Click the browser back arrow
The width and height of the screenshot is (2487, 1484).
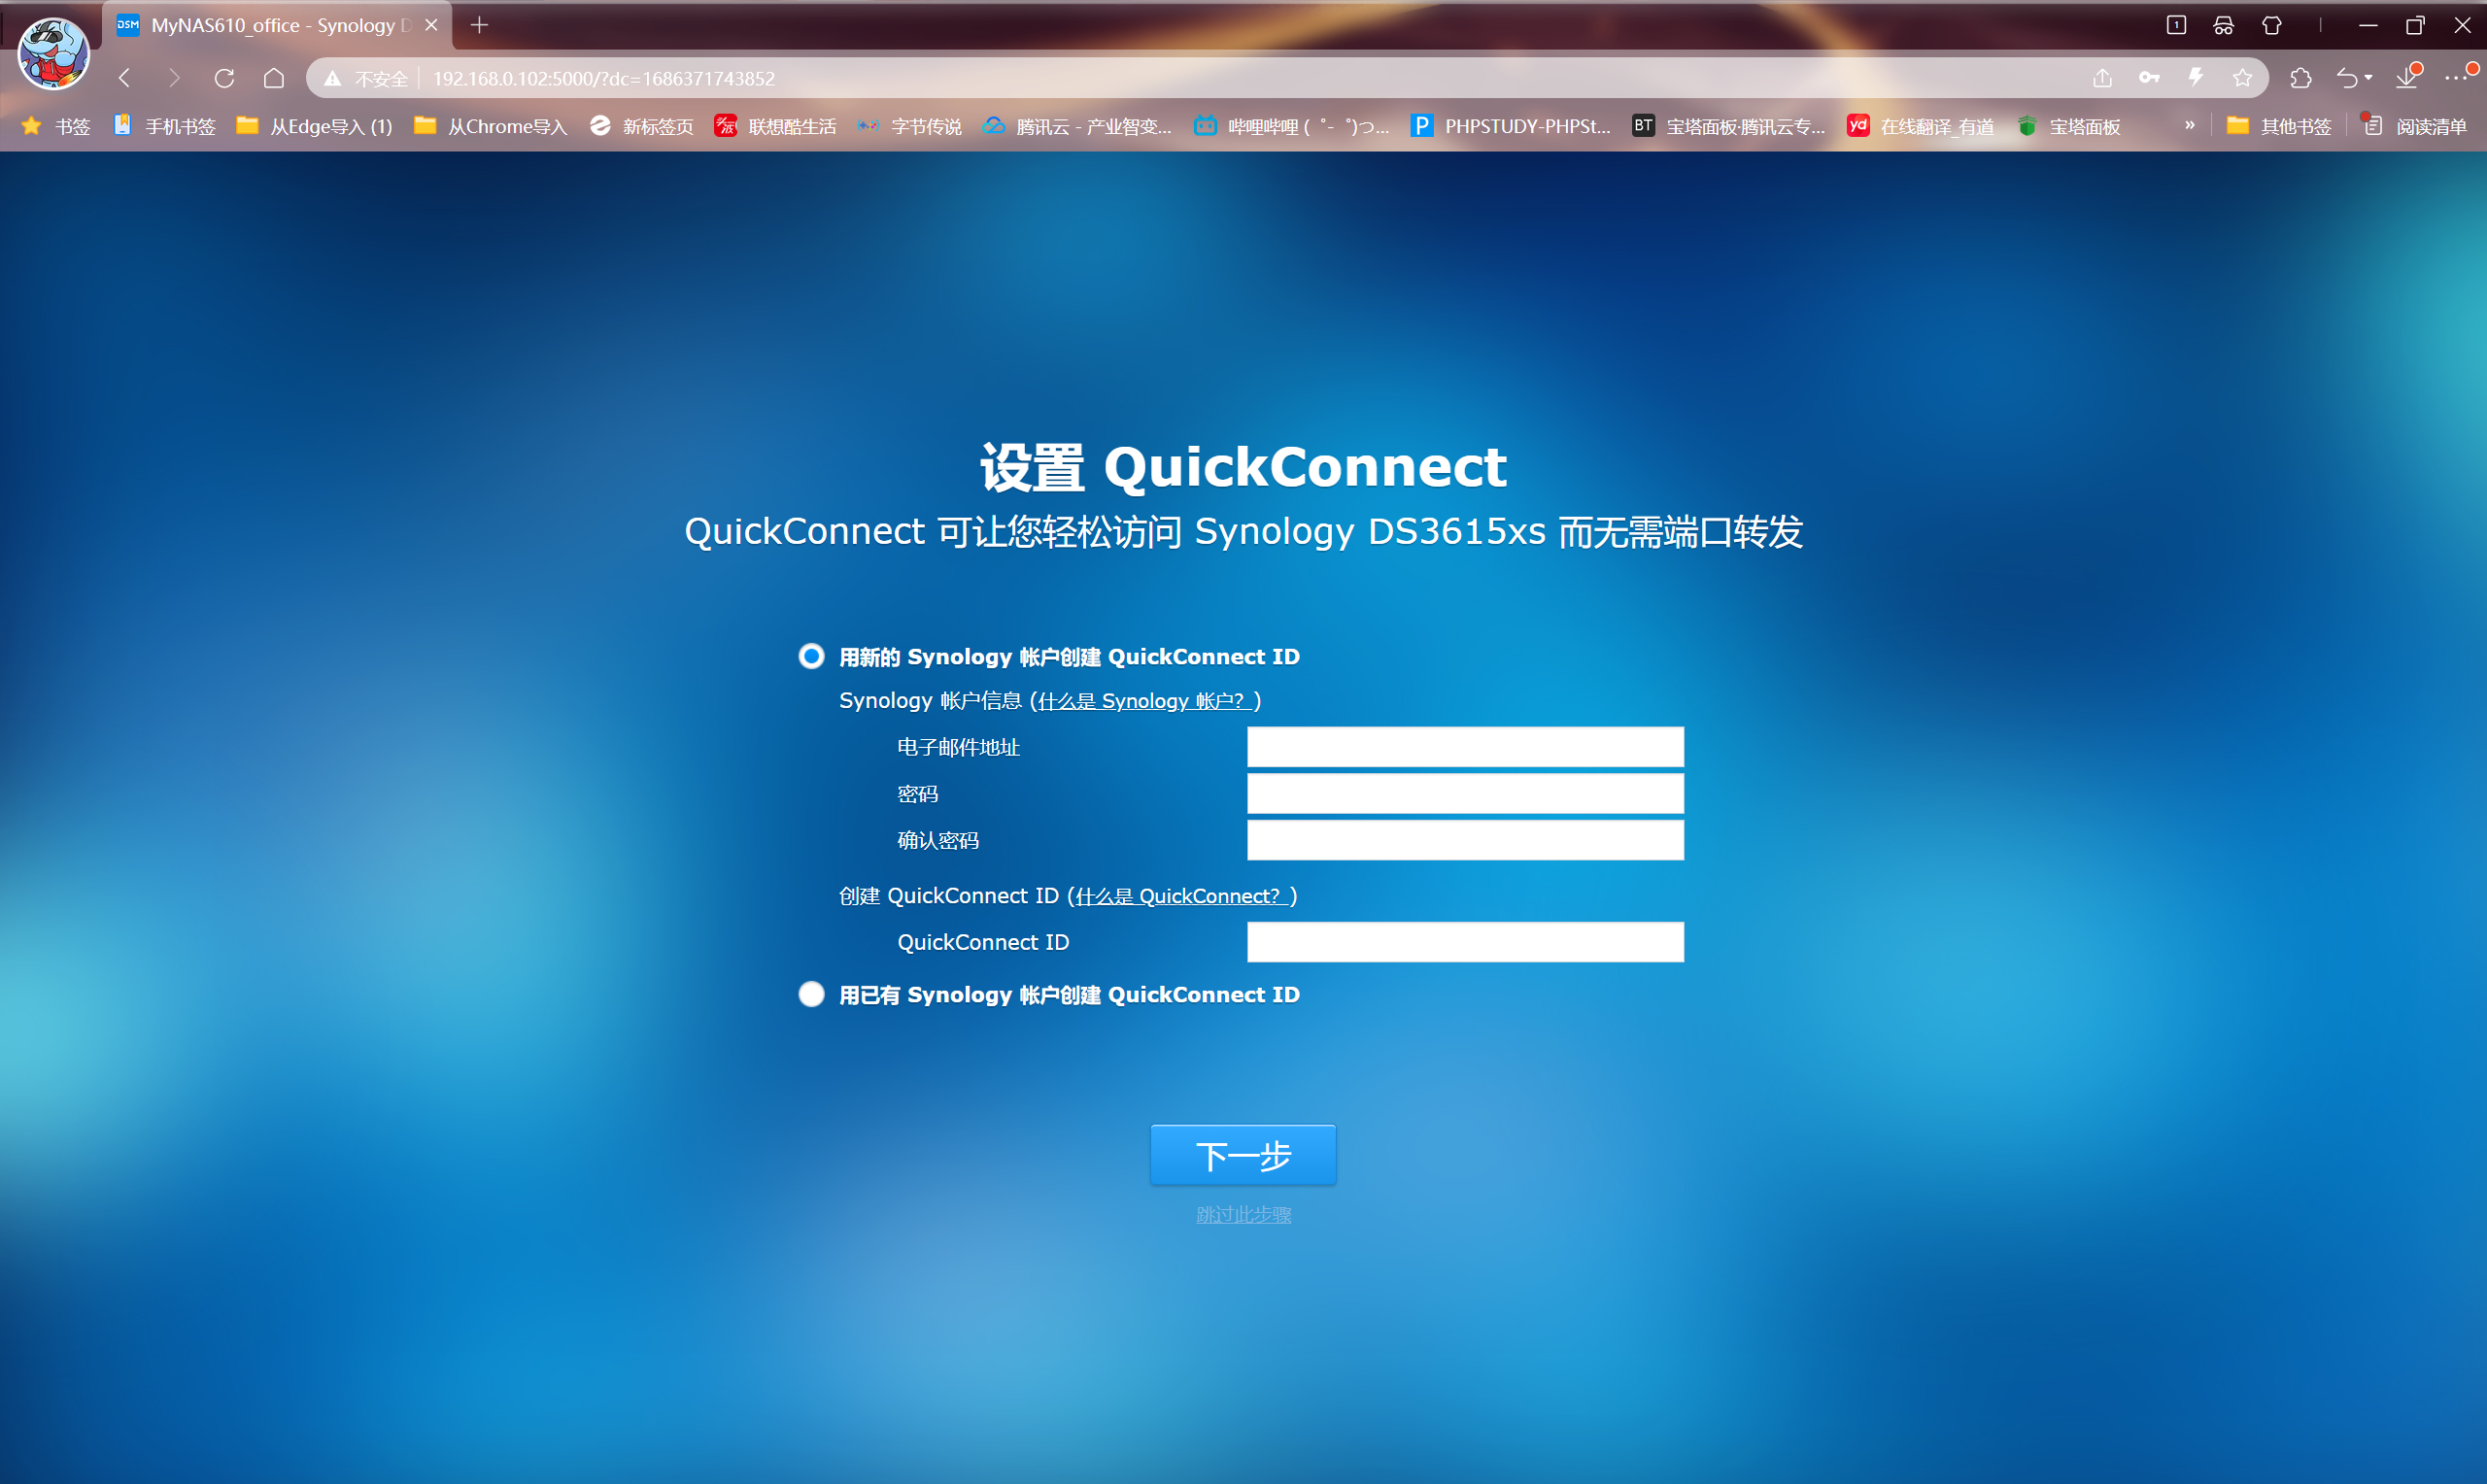click(x=125, y=78)
